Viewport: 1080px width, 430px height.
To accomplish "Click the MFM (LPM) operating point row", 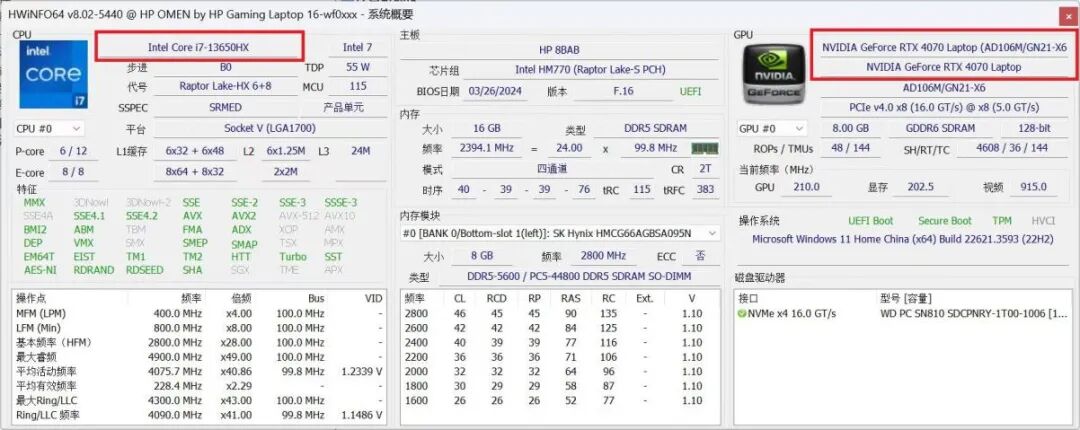I will tap(199, 314).
